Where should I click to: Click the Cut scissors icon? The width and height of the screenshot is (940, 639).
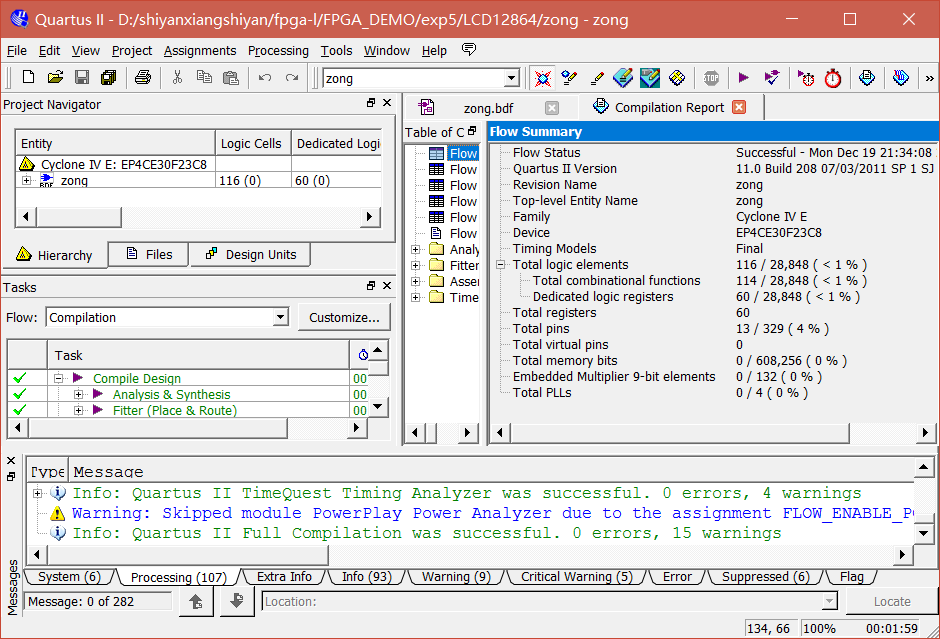click(x=177, y=77)
